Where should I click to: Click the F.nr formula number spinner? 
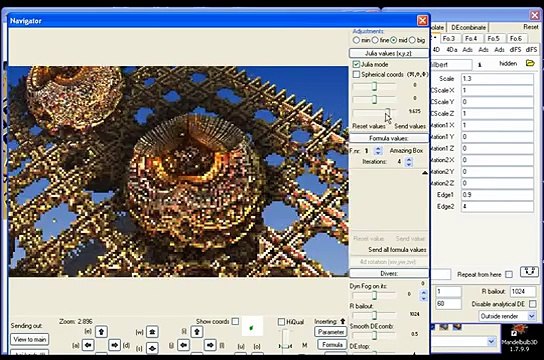[379, 151]
